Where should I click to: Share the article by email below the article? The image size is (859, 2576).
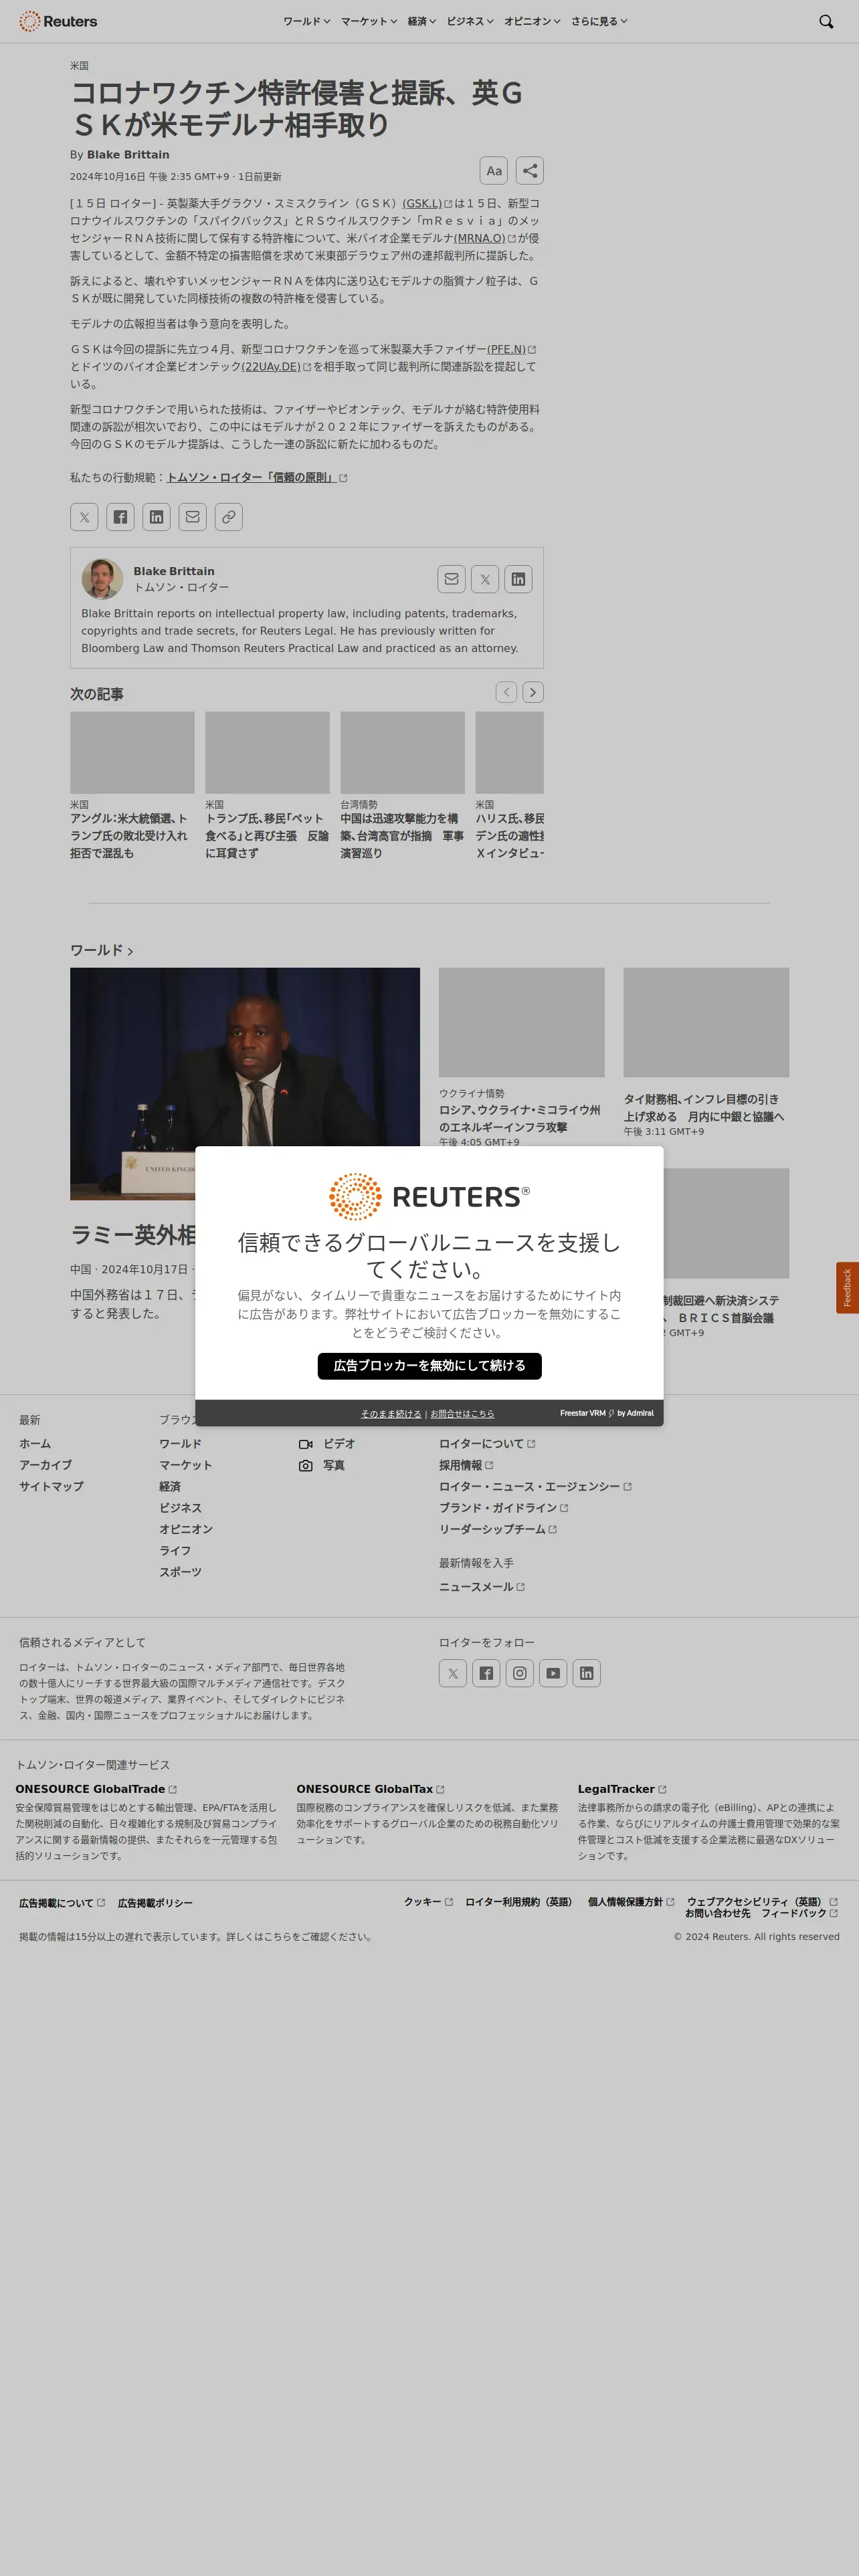click(x=193, y=517)
